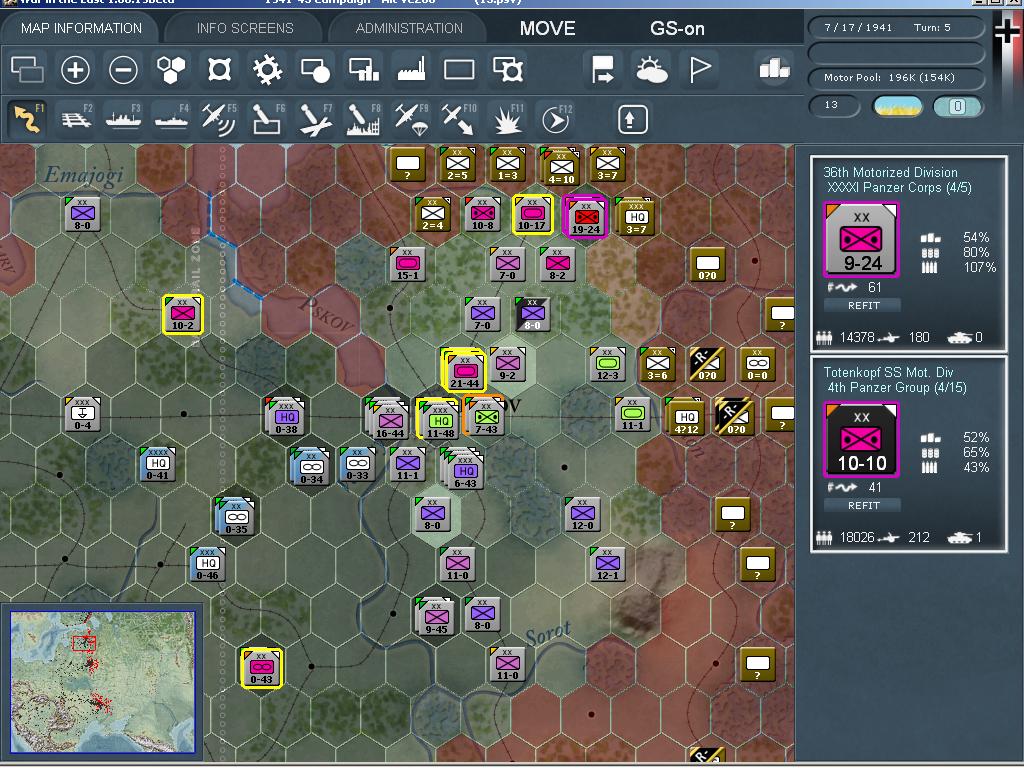Screen dimensions: 1024x768
Task: Open the MAP INFORMATION tab
Action: 81,28
